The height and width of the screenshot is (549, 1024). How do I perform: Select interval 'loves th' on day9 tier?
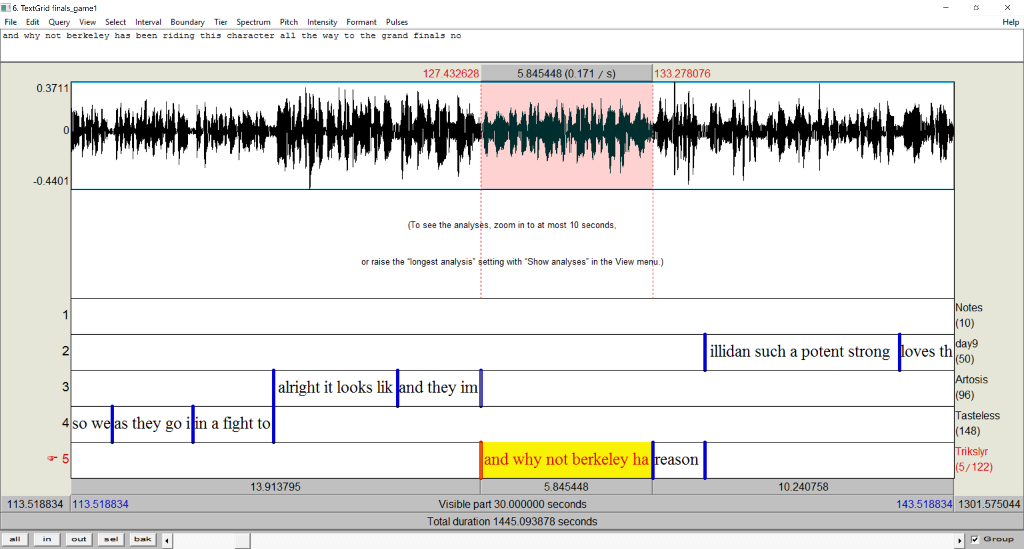point(927,352)
